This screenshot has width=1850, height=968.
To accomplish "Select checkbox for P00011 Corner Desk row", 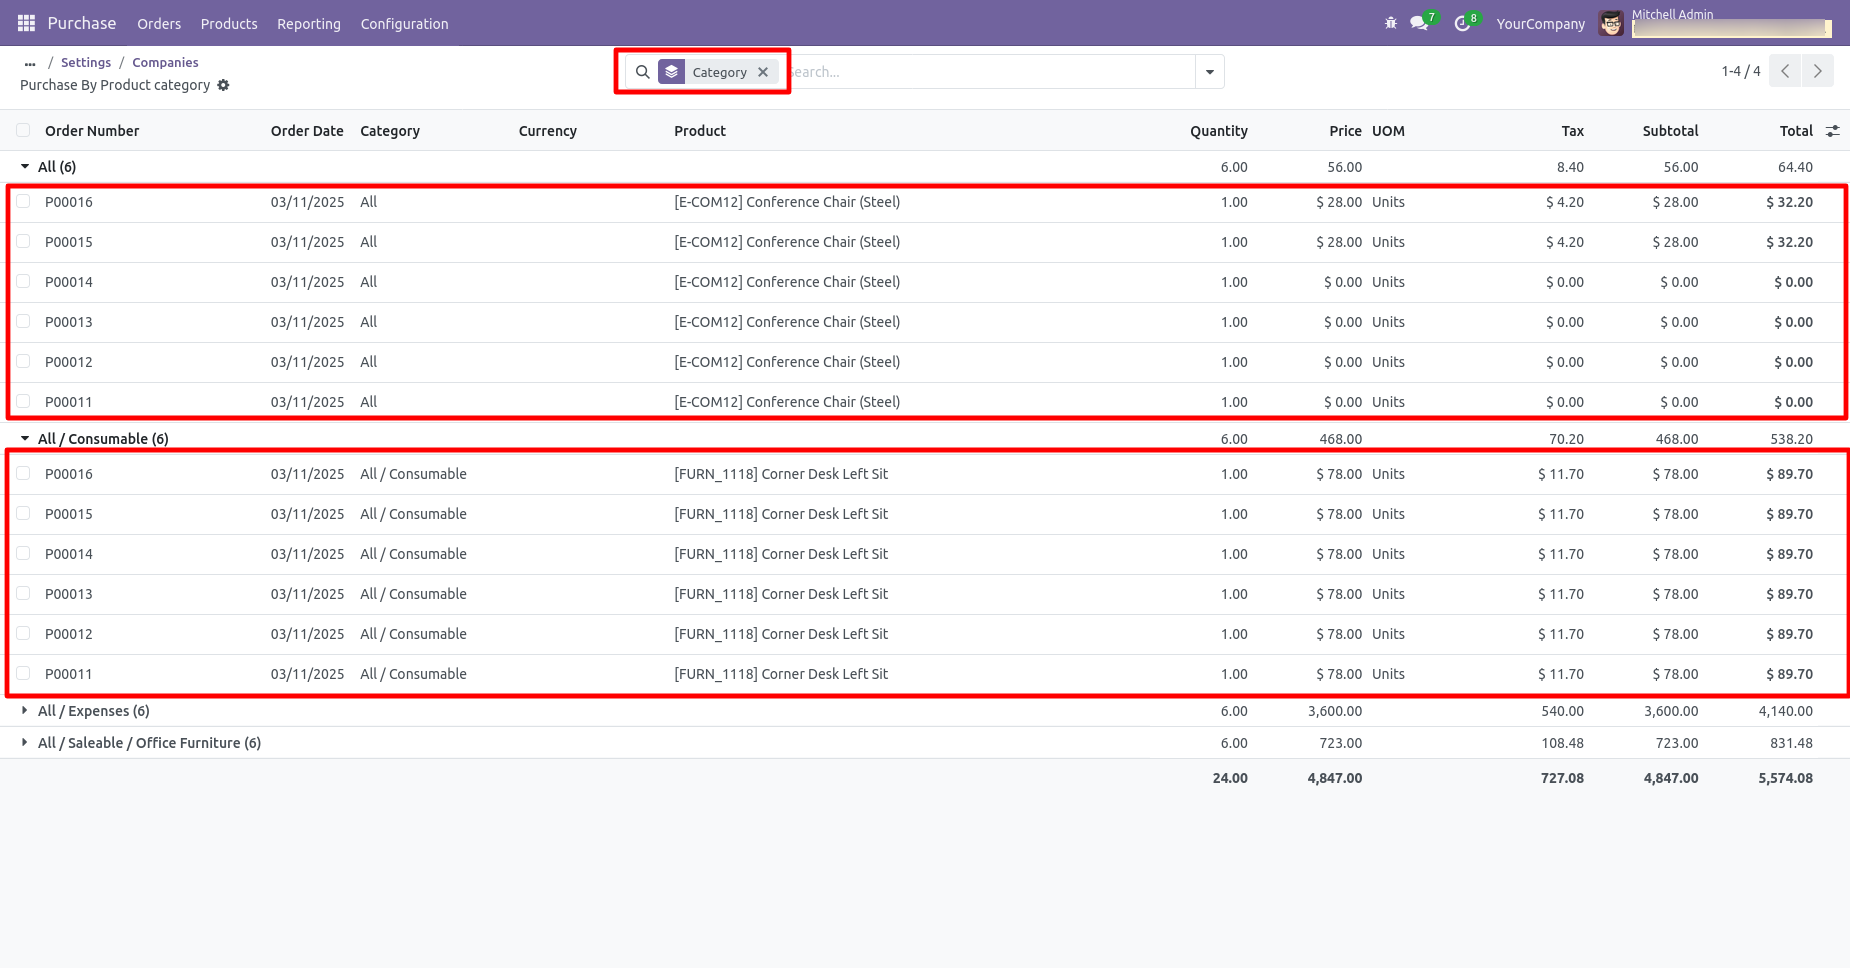I will click(23, 674).
